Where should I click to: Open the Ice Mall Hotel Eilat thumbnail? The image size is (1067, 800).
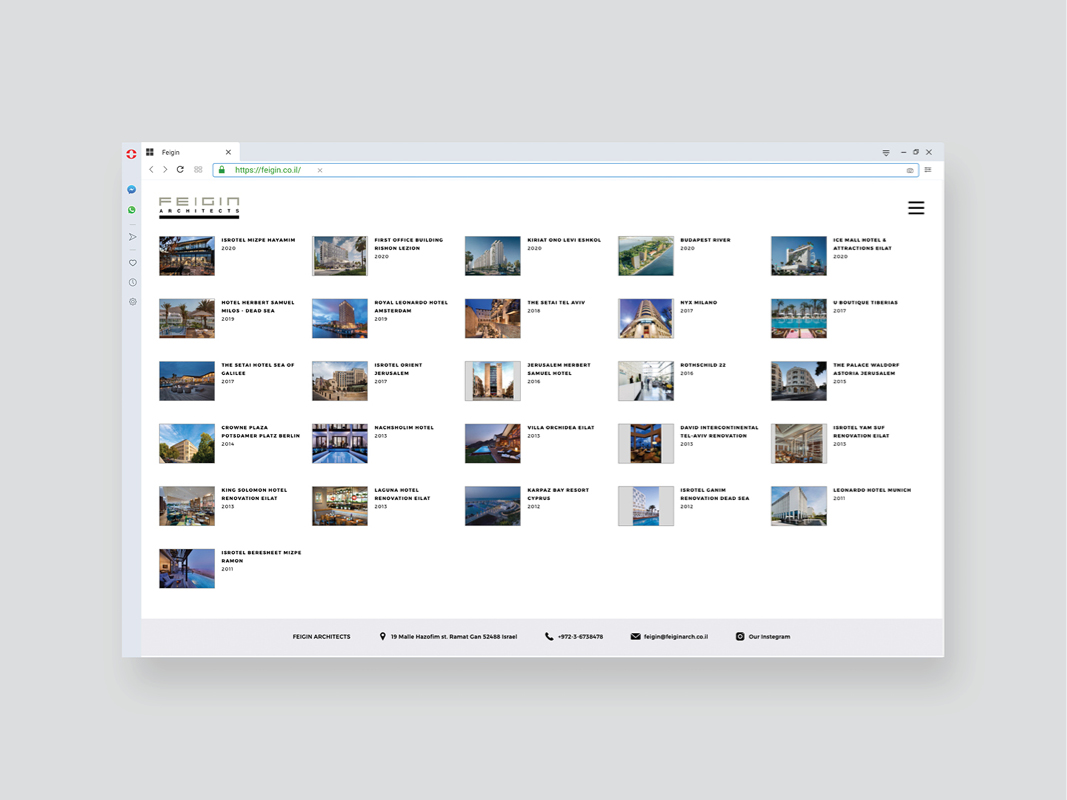799,256
